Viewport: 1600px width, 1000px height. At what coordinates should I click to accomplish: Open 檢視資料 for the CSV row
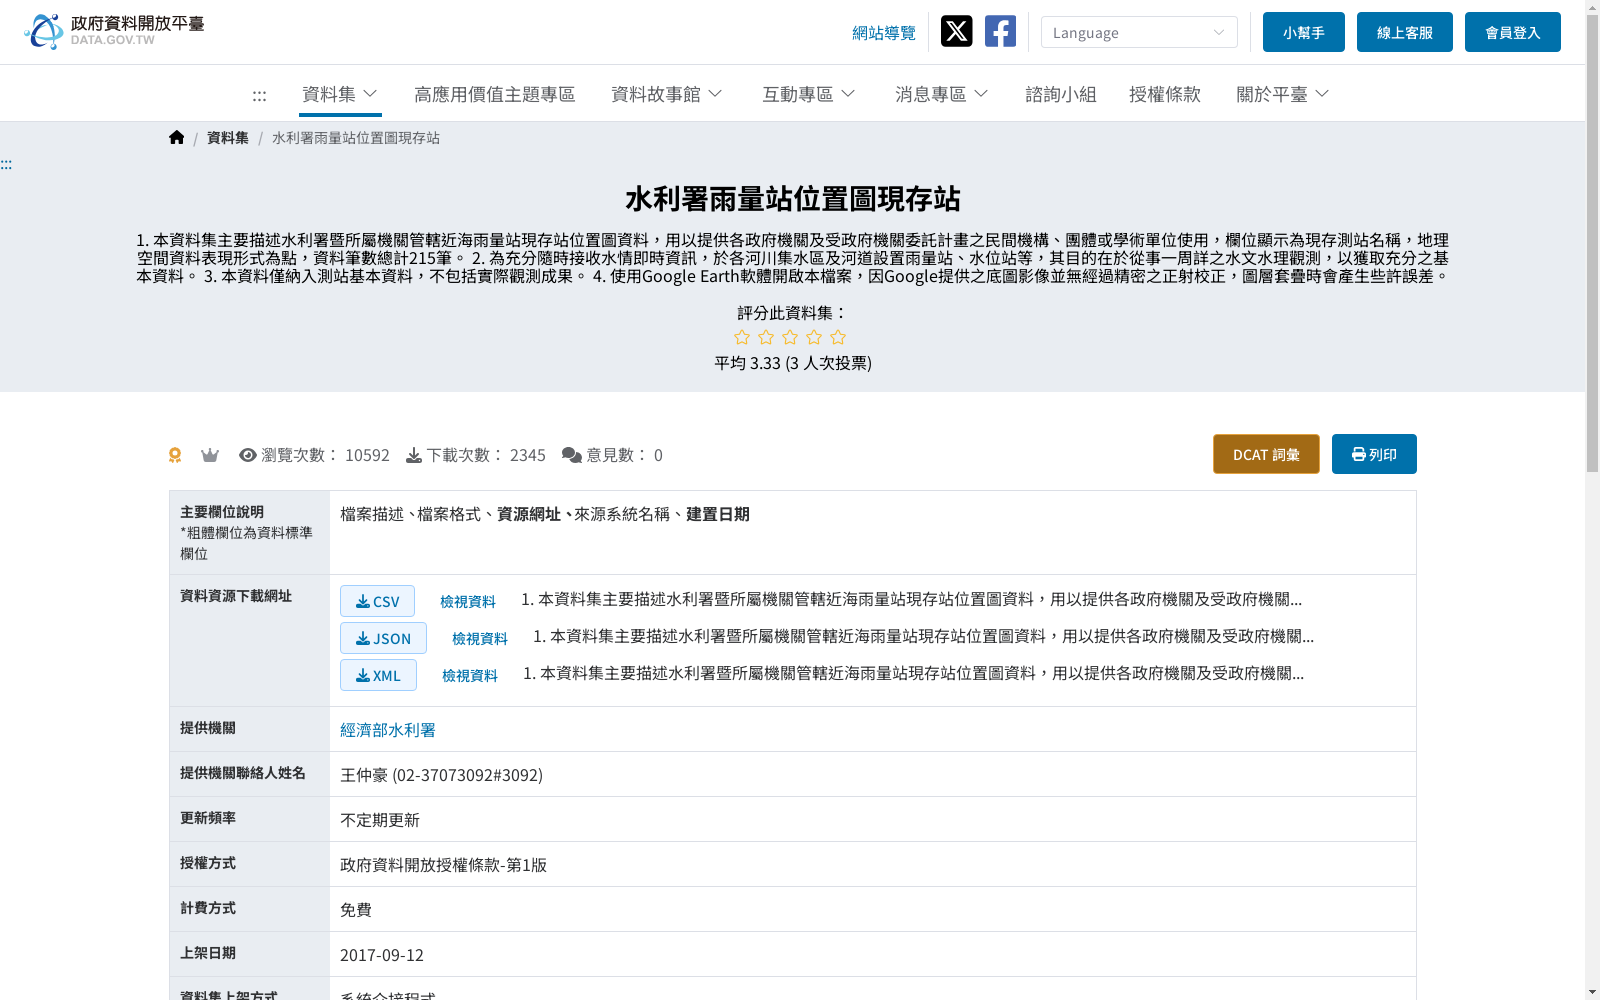point(468,601)
